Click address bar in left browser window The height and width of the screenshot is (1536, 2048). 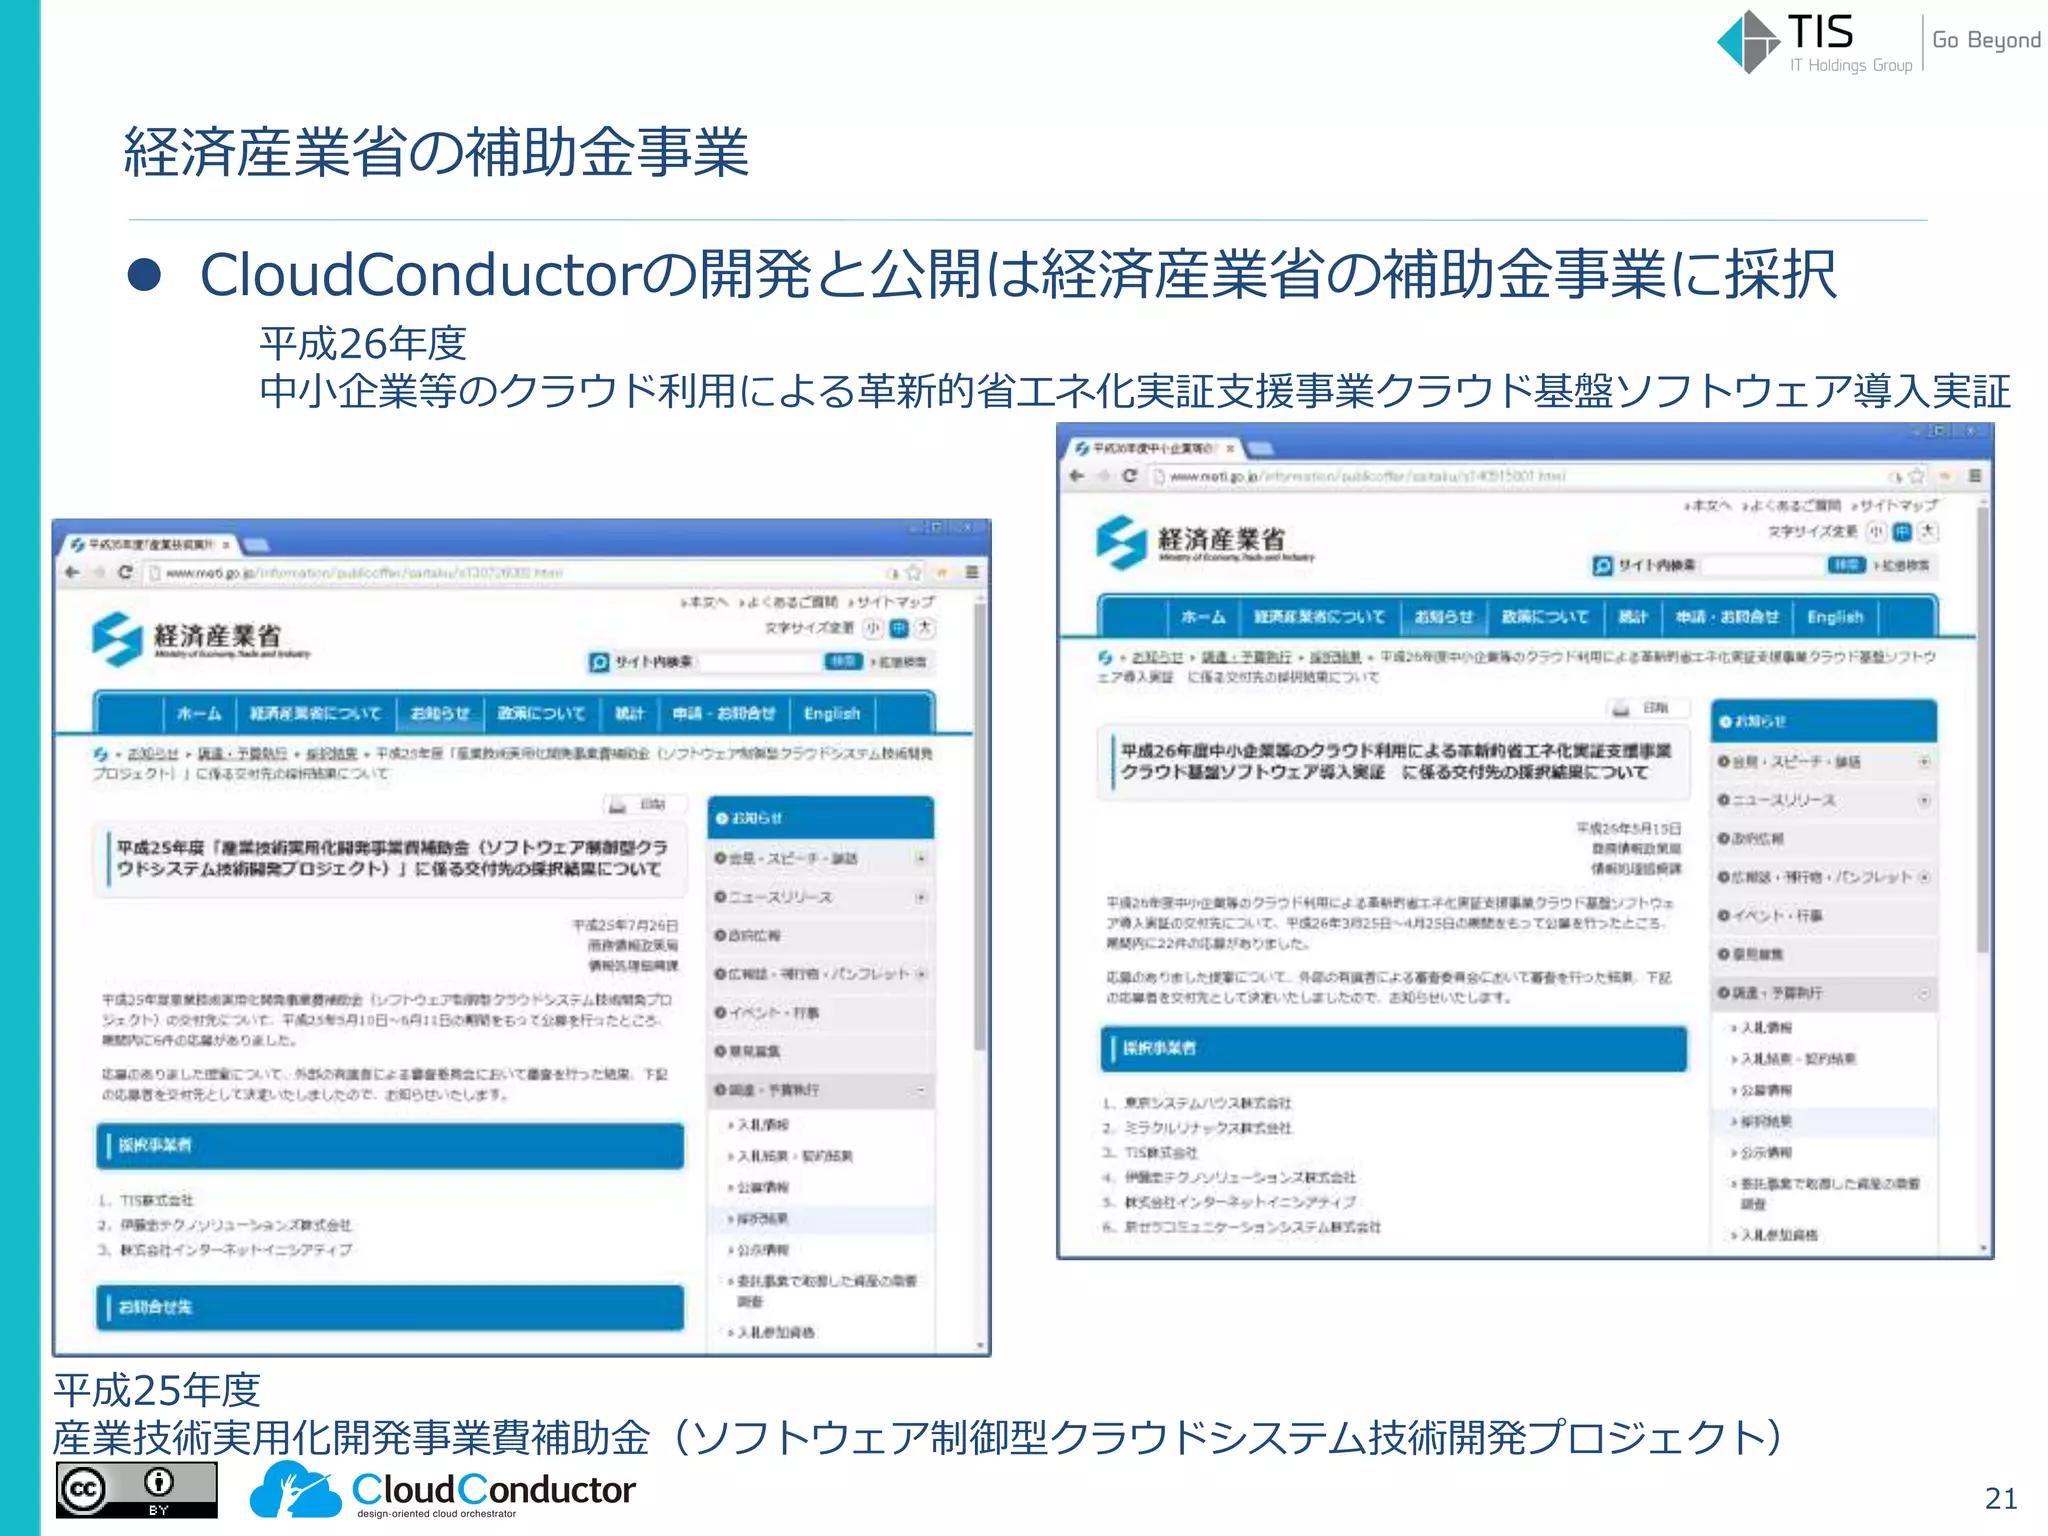[534, 573]
